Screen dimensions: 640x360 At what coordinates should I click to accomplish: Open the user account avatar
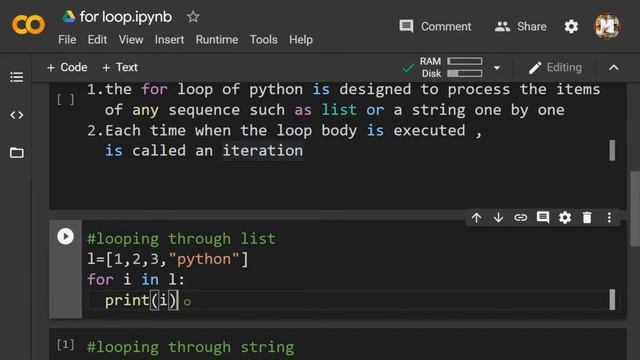click(607, 26)
